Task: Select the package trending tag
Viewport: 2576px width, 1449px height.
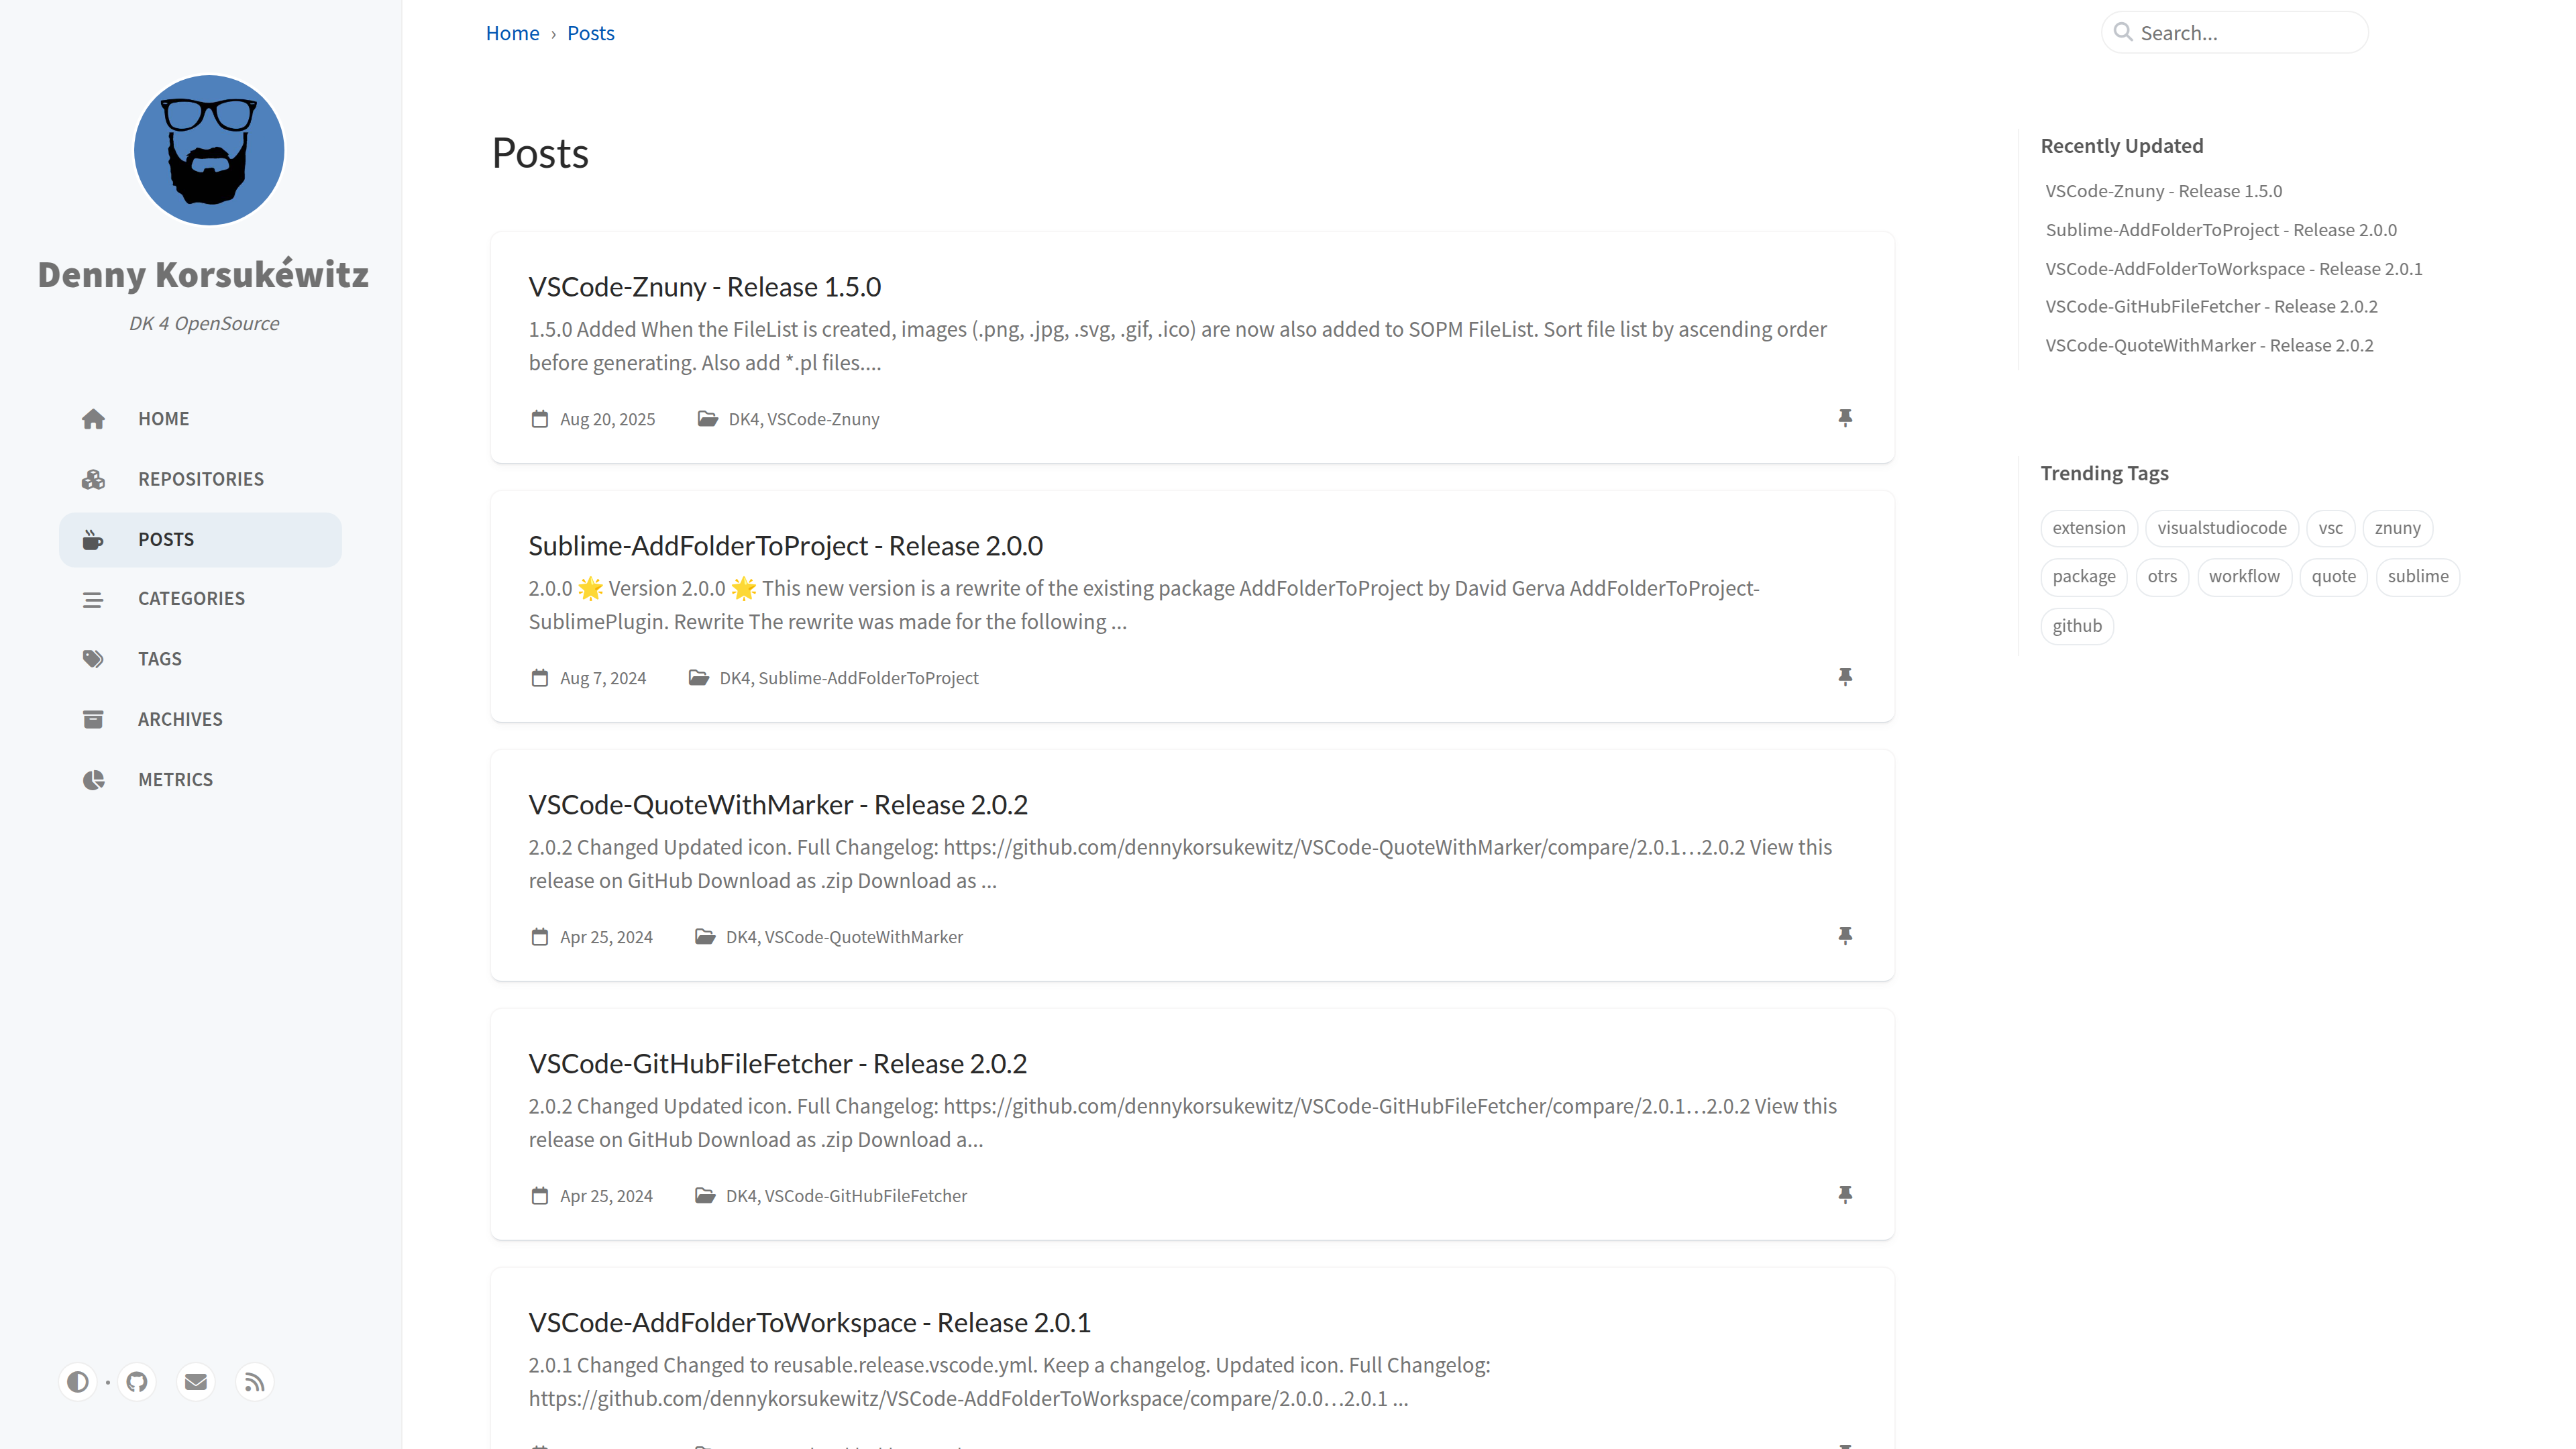Action: [2084, 577]
